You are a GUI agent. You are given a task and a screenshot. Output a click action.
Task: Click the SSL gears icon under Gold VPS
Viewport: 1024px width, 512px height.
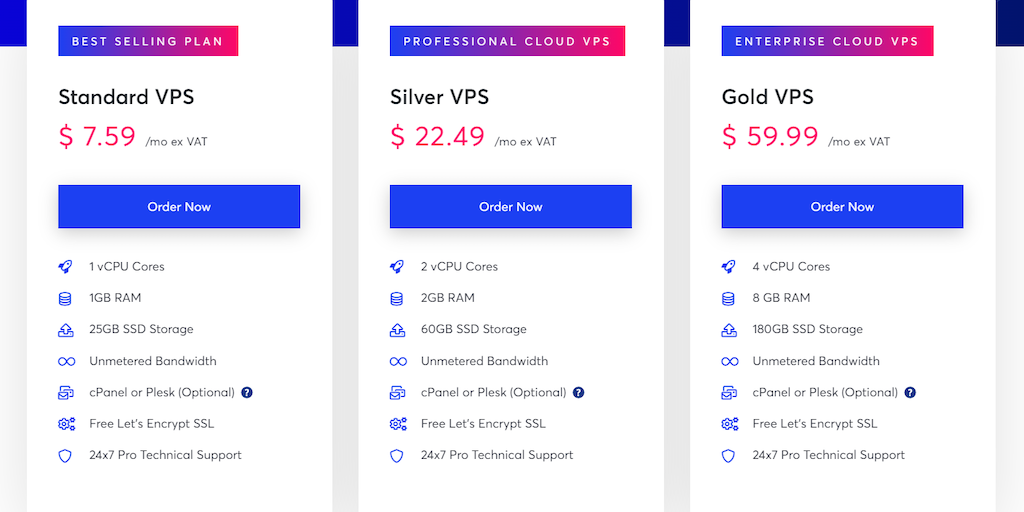[x=730, y=424]
